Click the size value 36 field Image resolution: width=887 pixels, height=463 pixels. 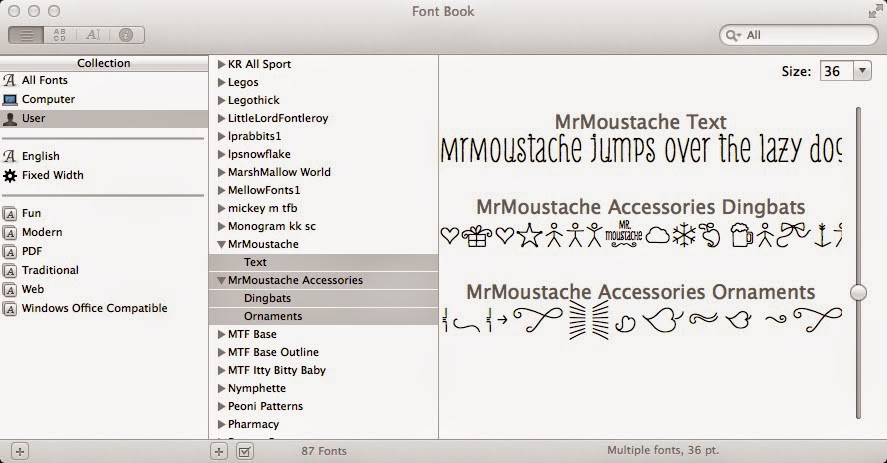click(x=837, y=71)
